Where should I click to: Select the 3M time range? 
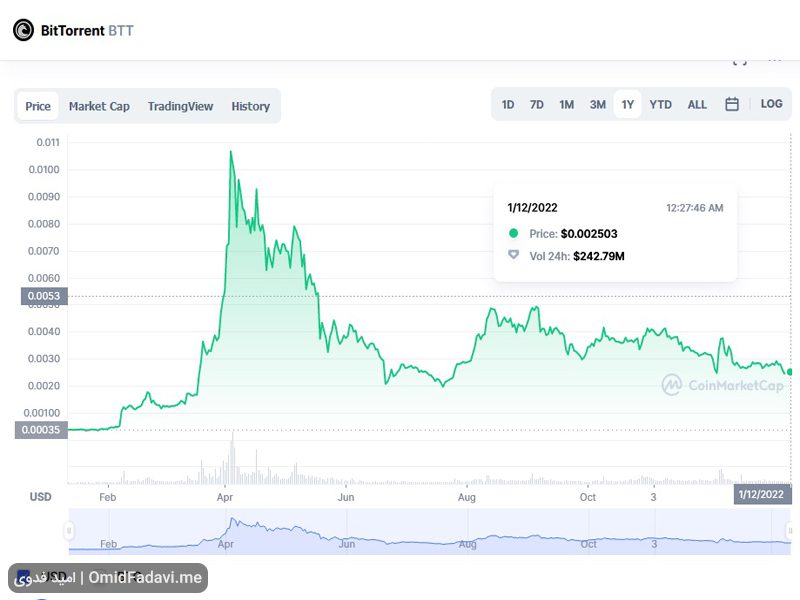click(x=597, y=105)
